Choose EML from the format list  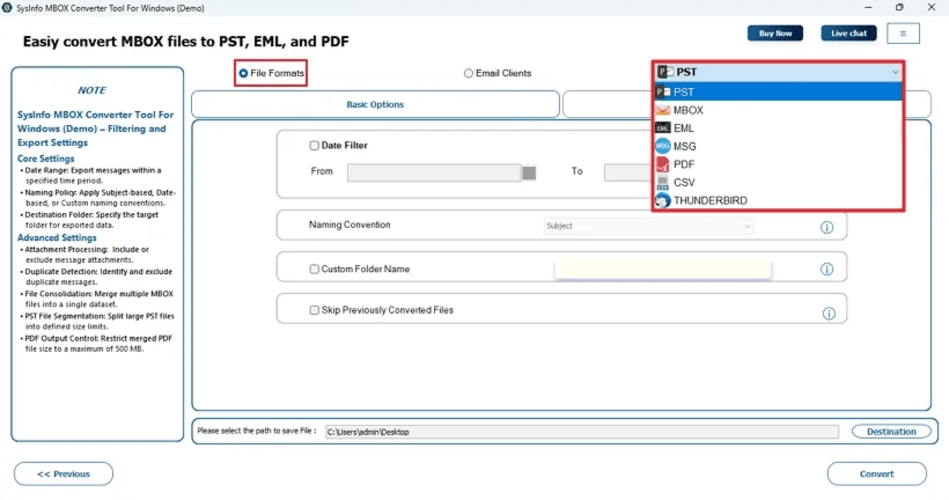tap(778, 128)
